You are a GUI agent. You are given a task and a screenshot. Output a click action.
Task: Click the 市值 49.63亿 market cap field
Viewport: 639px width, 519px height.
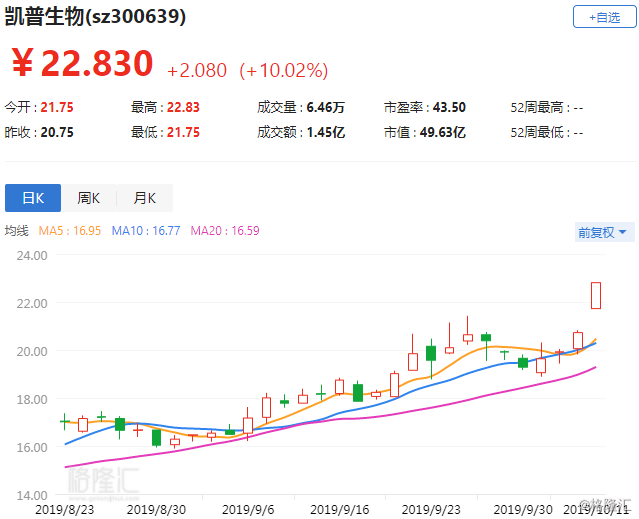438,131
